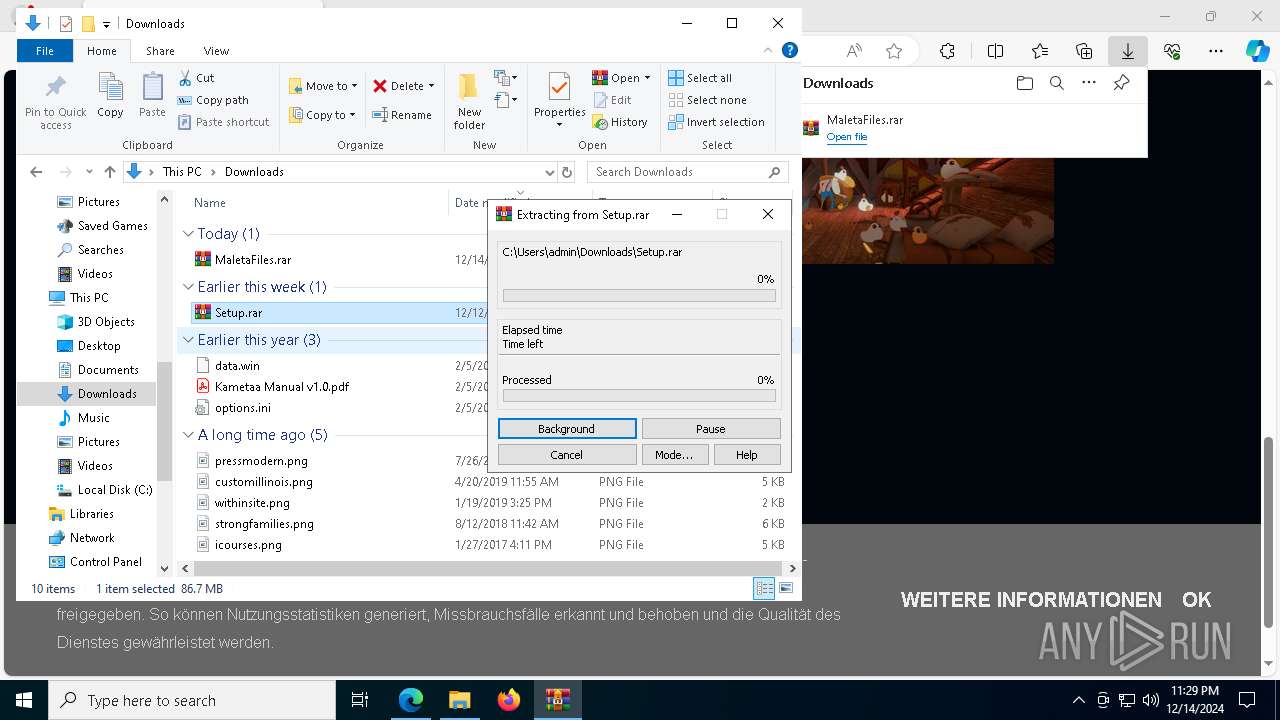Open Explorer Help question mark icon
This screenshot has height=720, width=1280.
click(x=789, y=50)
